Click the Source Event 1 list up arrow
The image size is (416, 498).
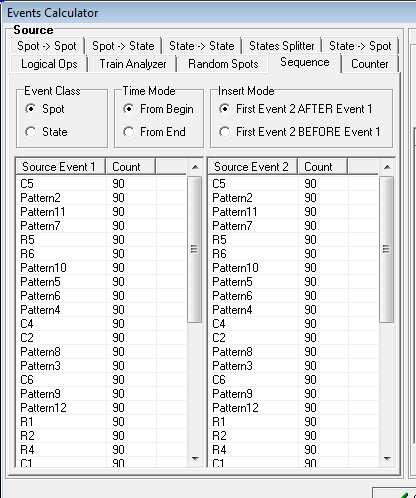pos(195,167)
